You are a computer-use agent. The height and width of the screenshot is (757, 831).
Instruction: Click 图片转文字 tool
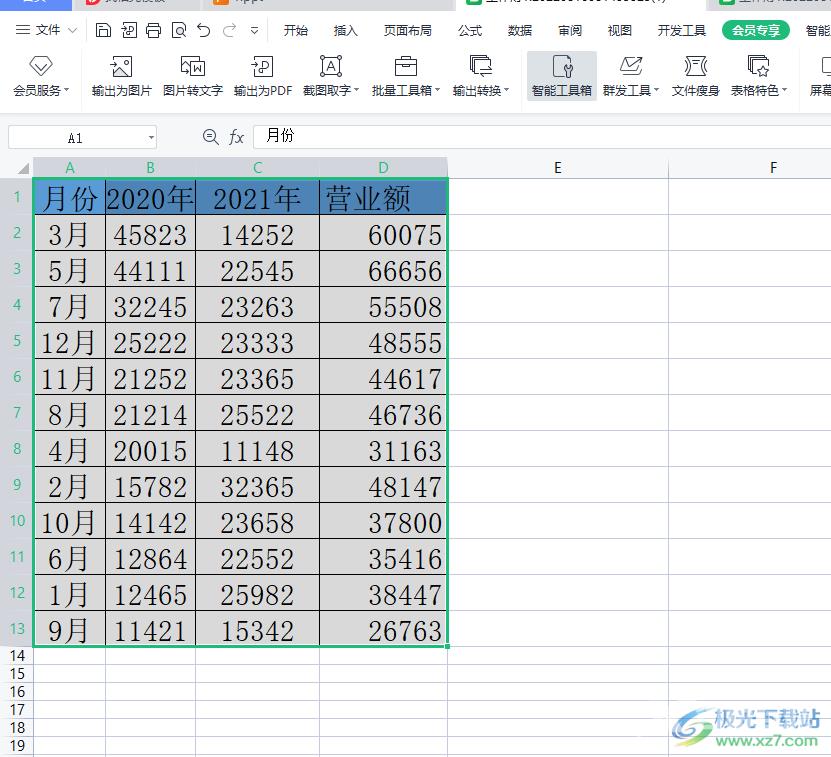(x=193, y=76)
